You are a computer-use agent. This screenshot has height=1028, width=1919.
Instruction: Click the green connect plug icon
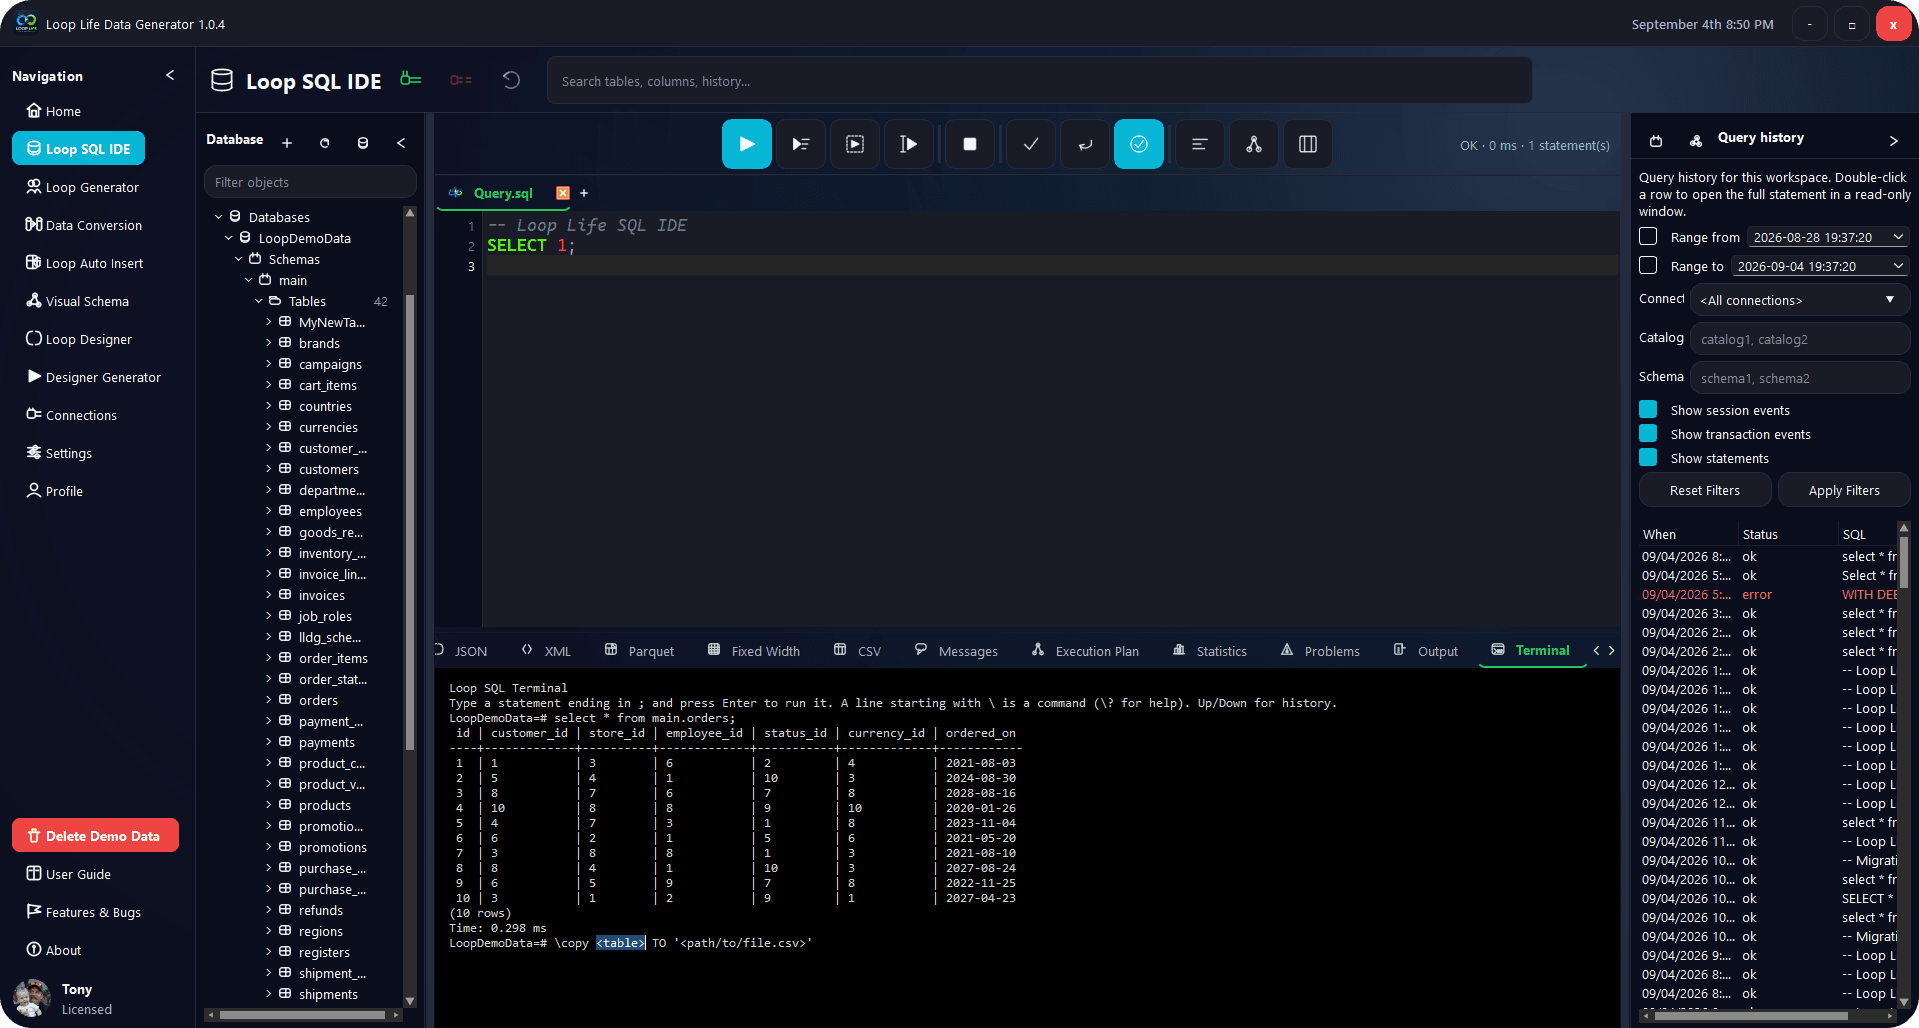411,79
